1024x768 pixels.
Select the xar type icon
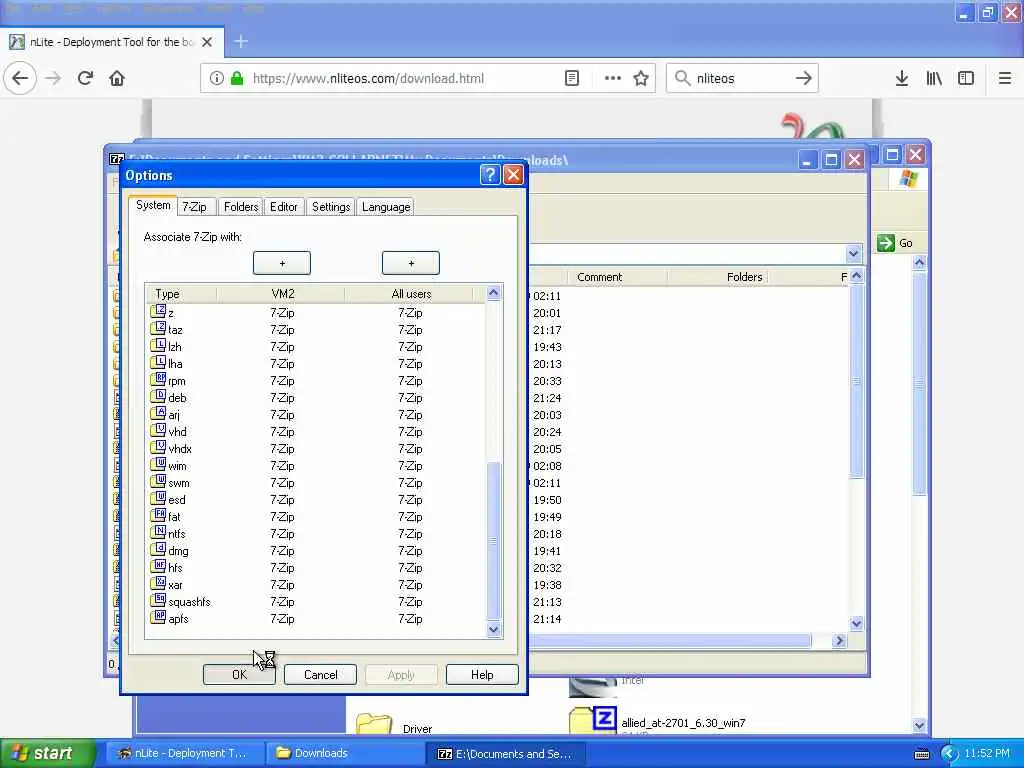click(157, 583)
